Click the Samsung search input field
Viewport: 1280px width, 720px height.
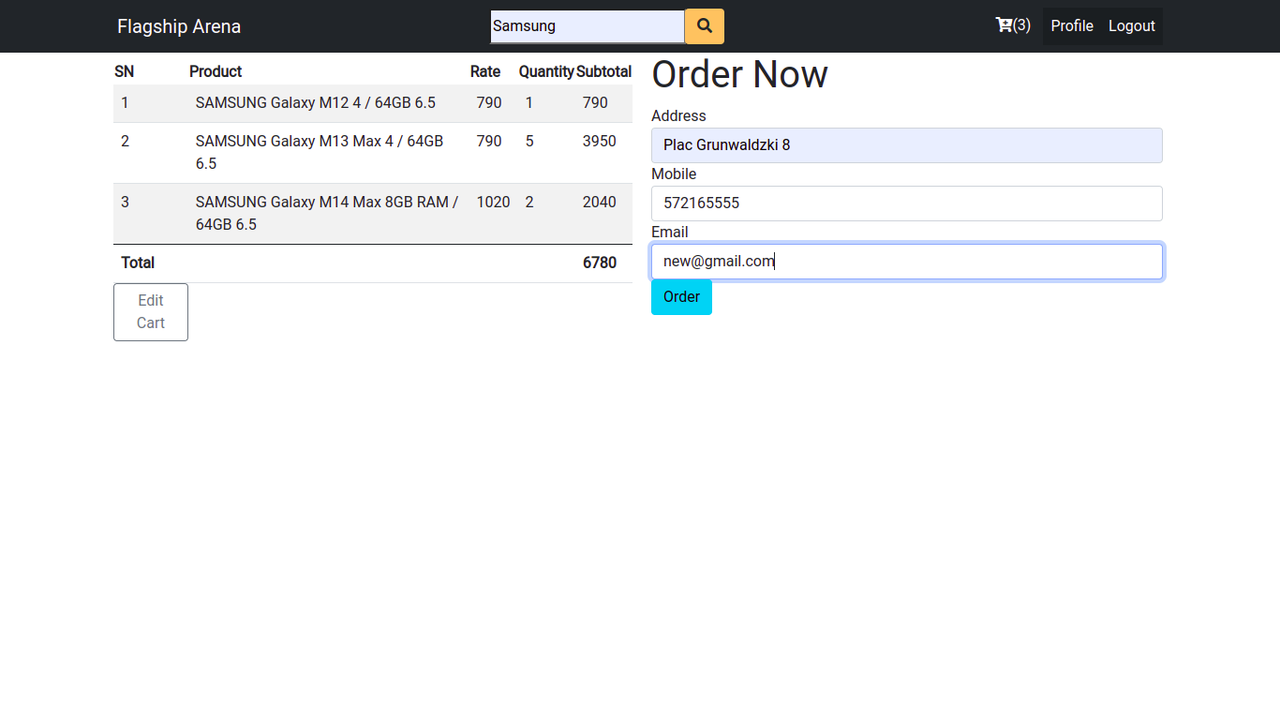click(586, 26)
